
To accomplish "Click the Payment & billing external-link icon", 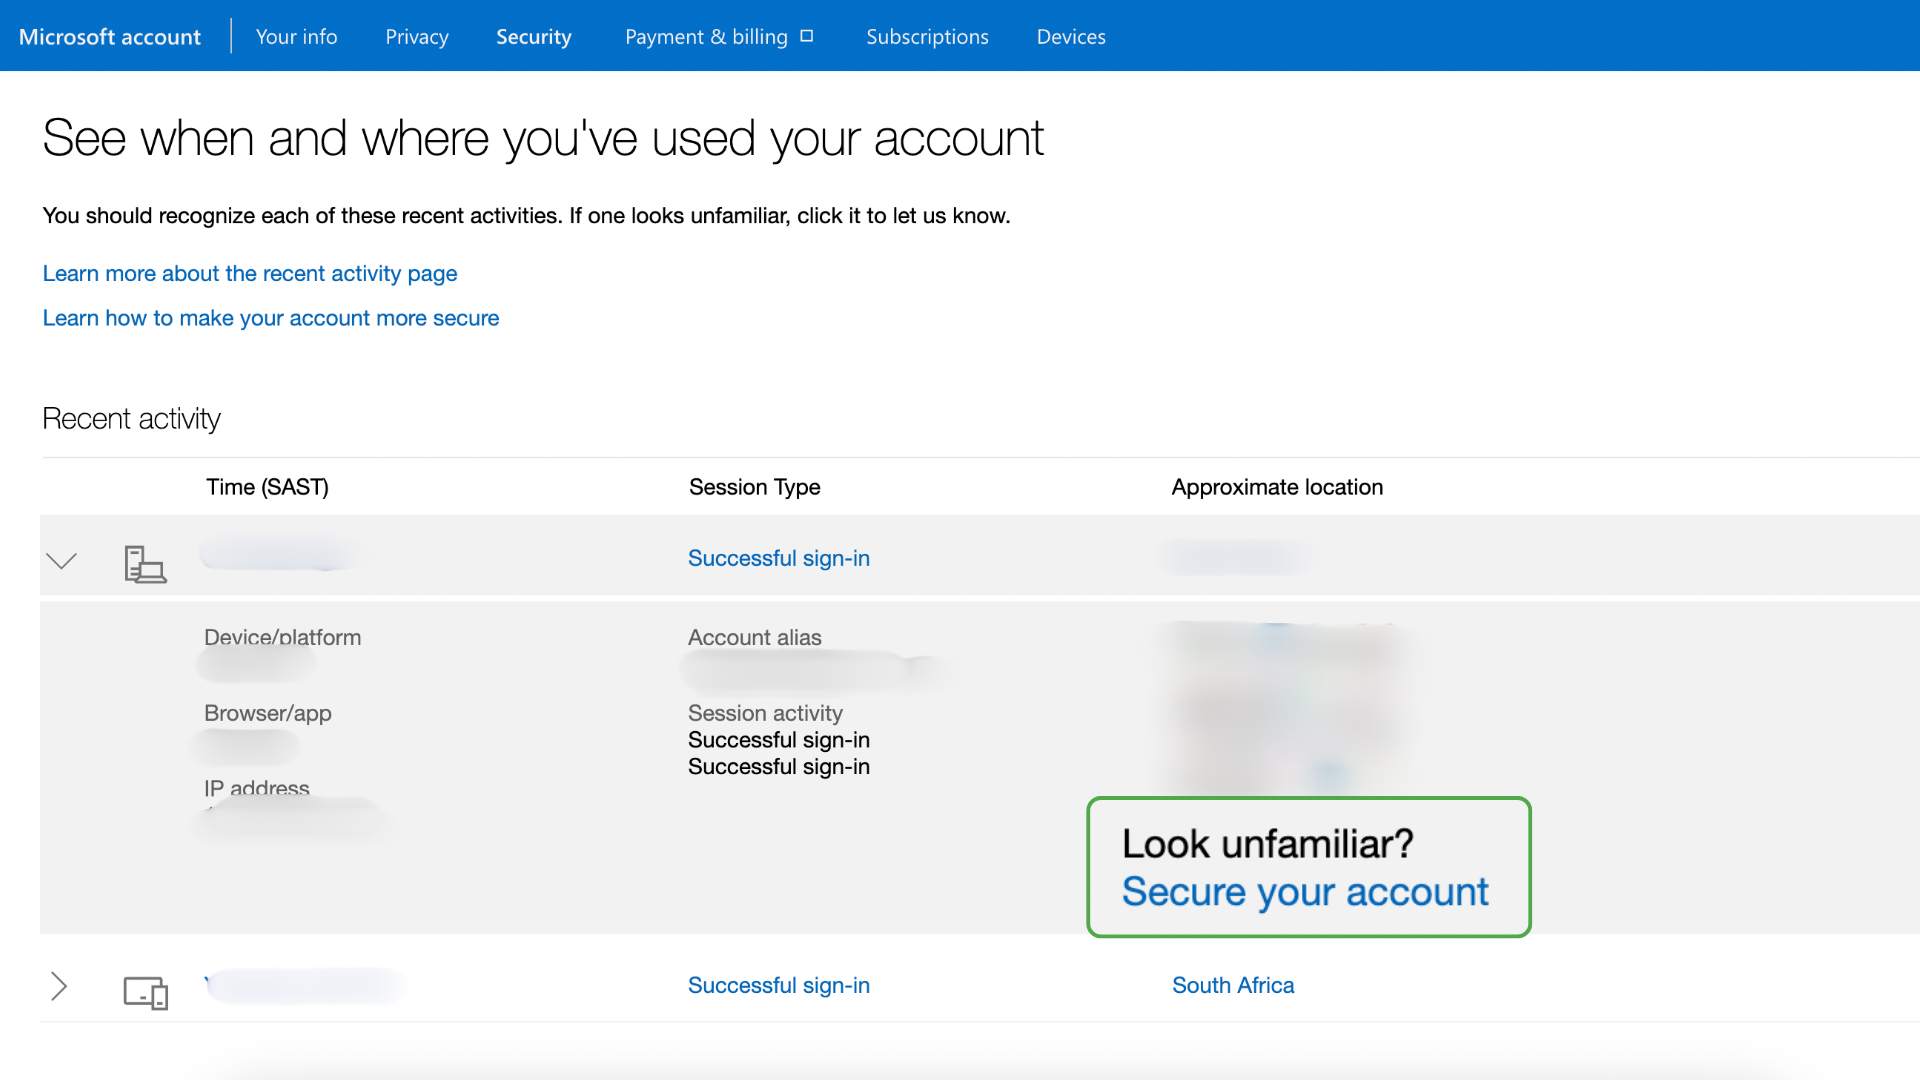I will pyautogui.click(x=807, y=36).
